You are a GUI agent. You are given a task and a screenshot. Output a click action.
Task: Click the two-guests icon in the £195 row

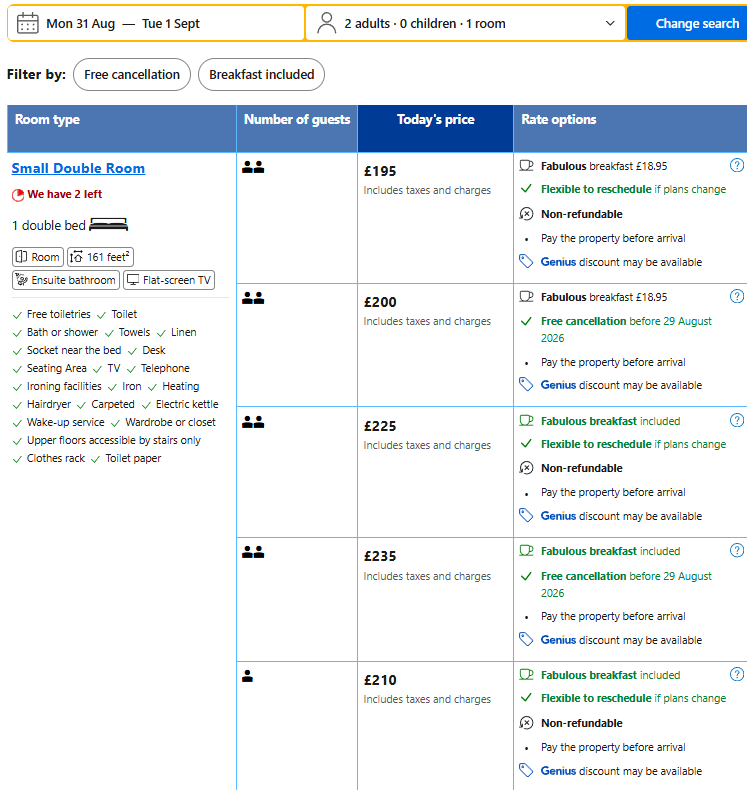(253, 167)
